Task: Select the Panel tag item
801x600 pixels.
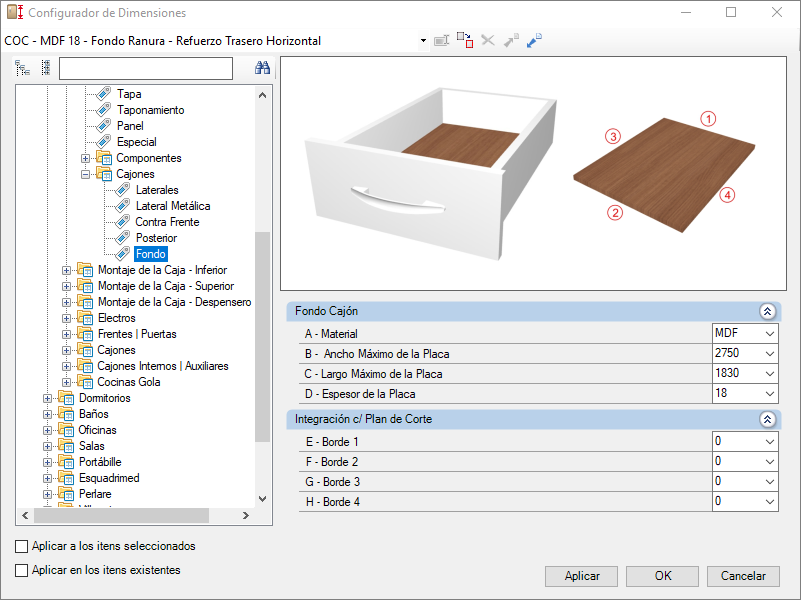Action: click(130, 126)
